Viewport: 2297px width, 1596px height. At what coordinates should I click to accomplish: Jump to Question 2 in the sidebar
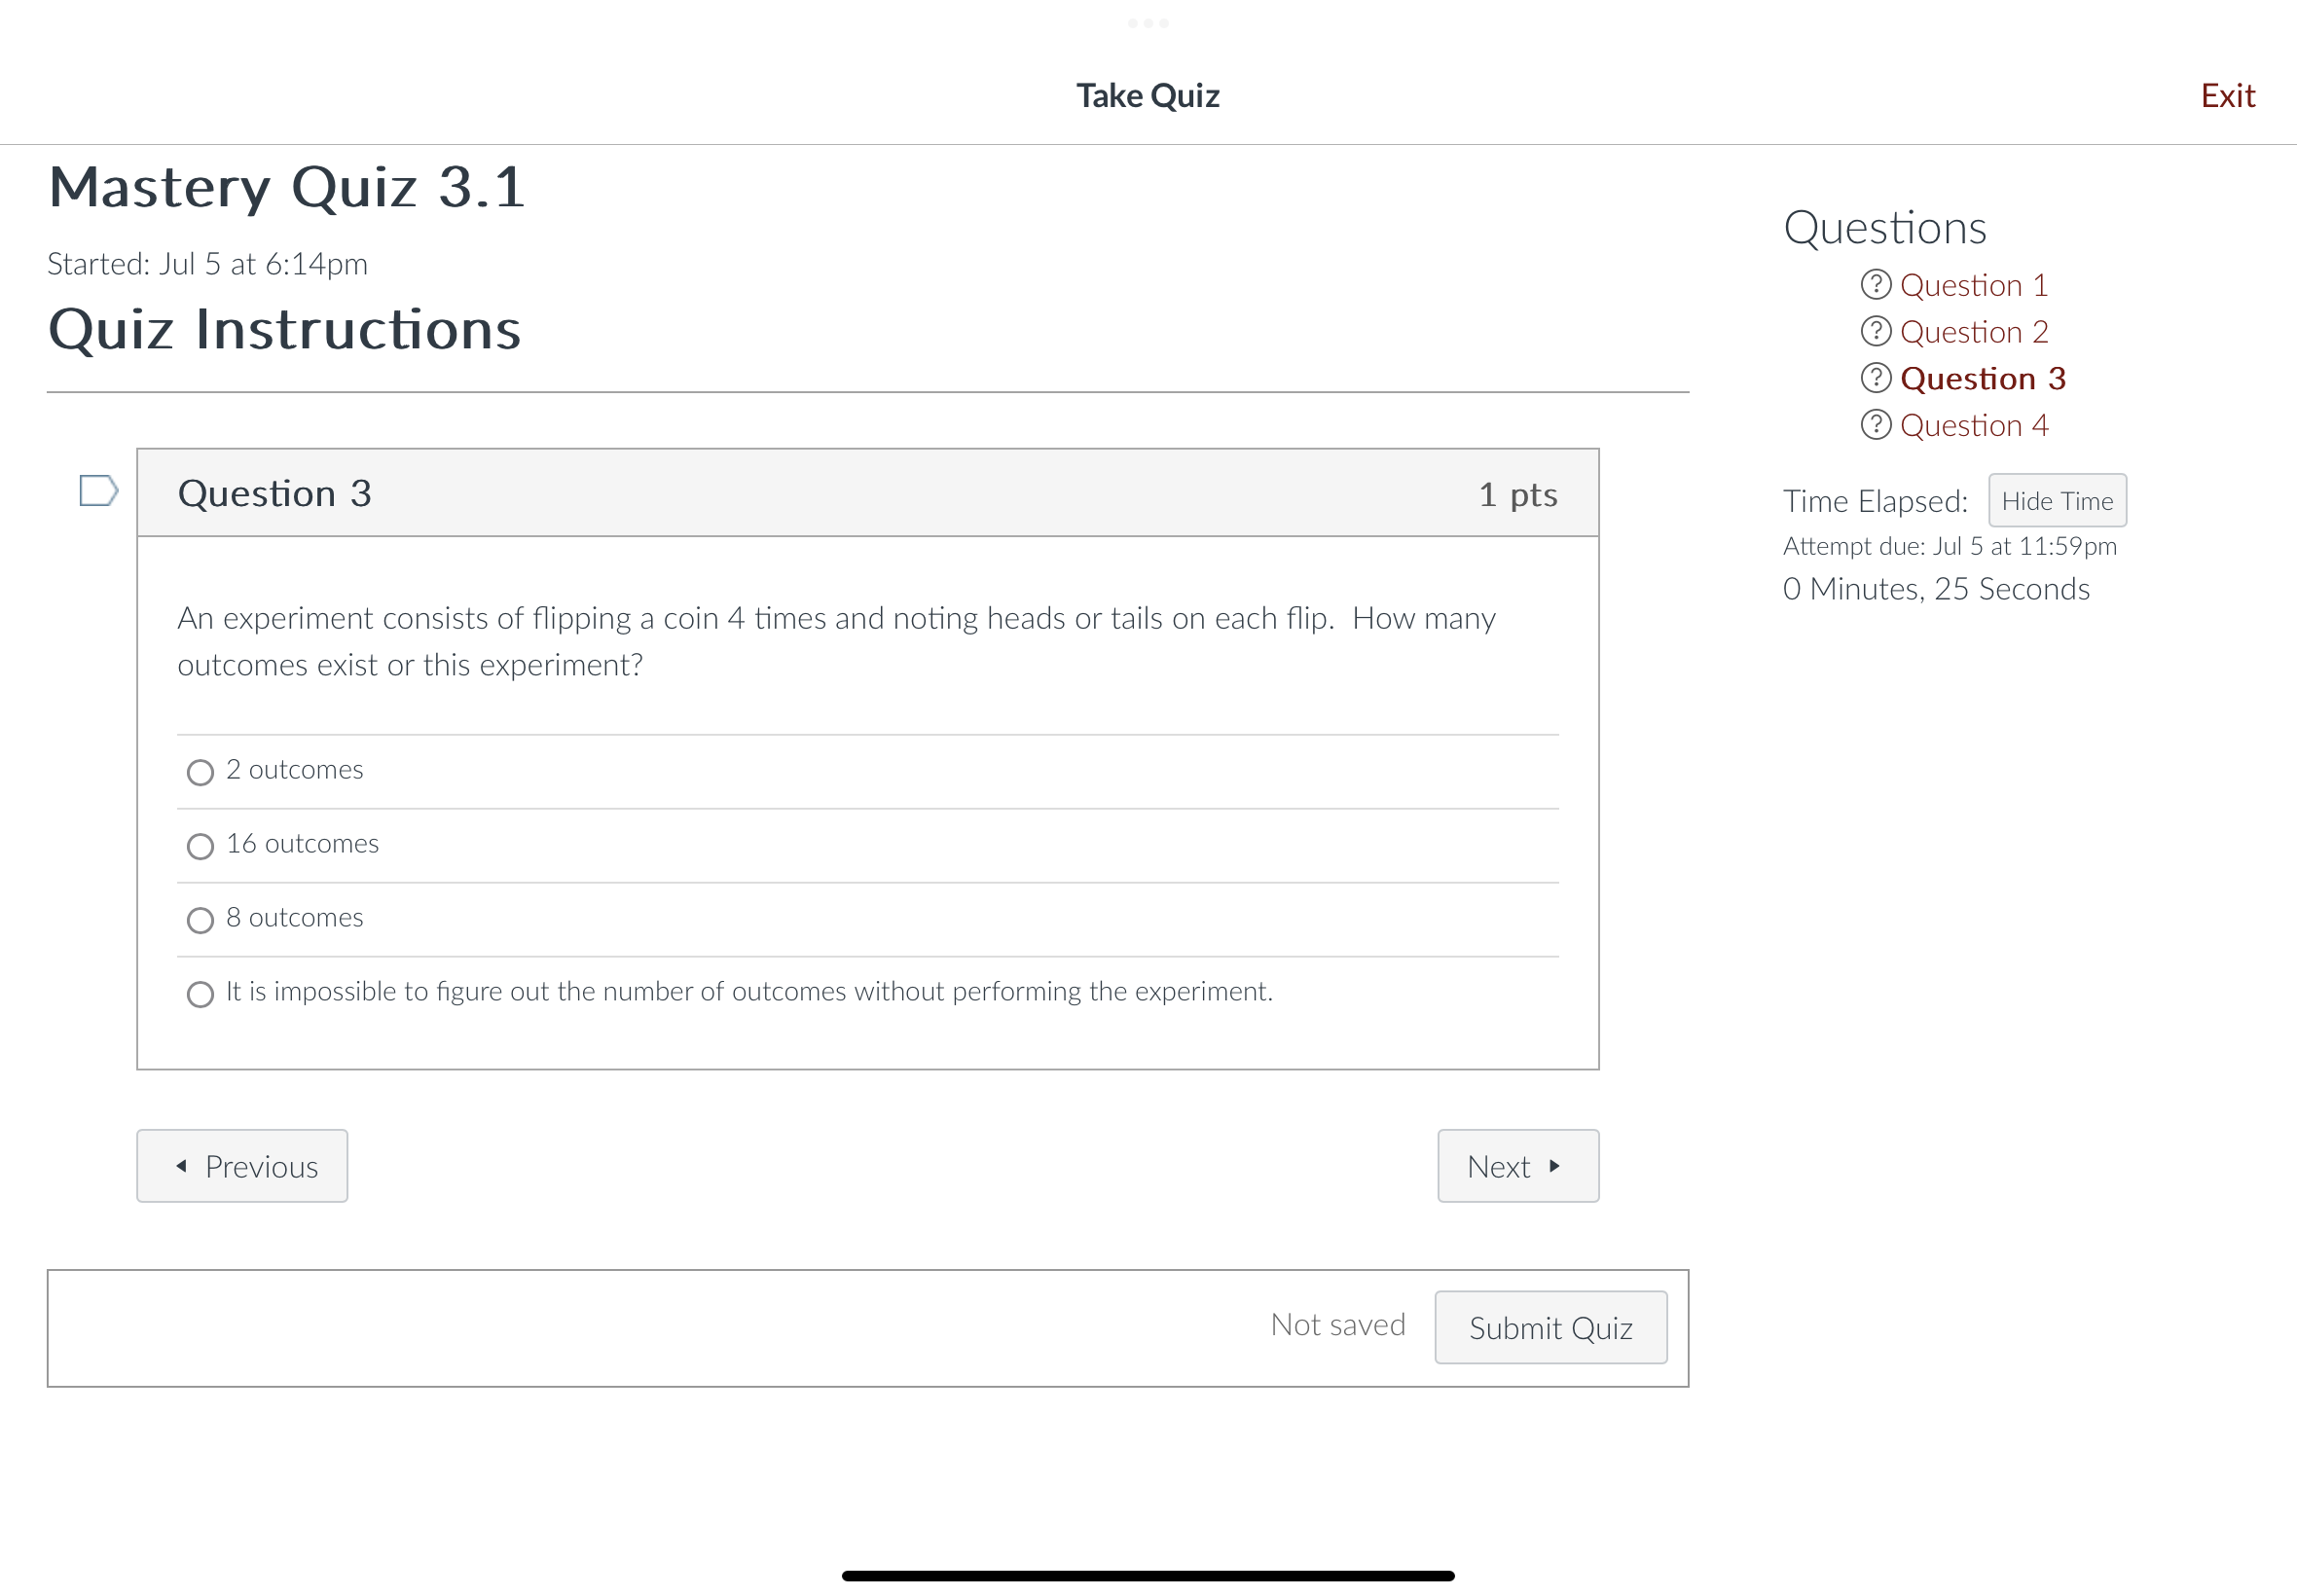[1974, 331]
